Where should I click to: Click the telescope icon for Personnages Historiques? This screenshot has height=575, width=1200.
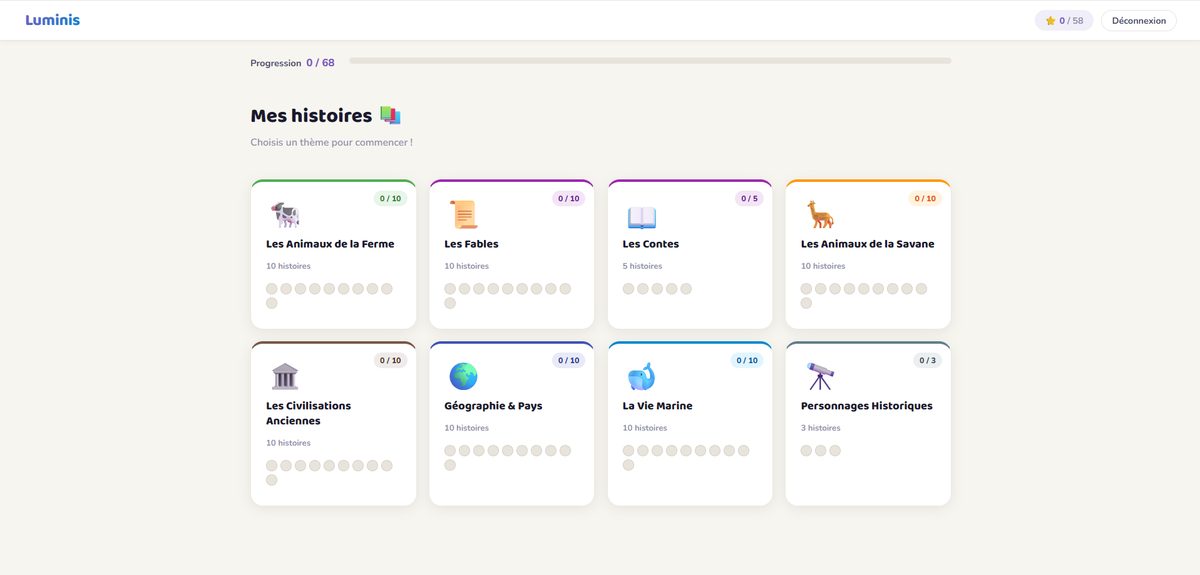(820, 376)
